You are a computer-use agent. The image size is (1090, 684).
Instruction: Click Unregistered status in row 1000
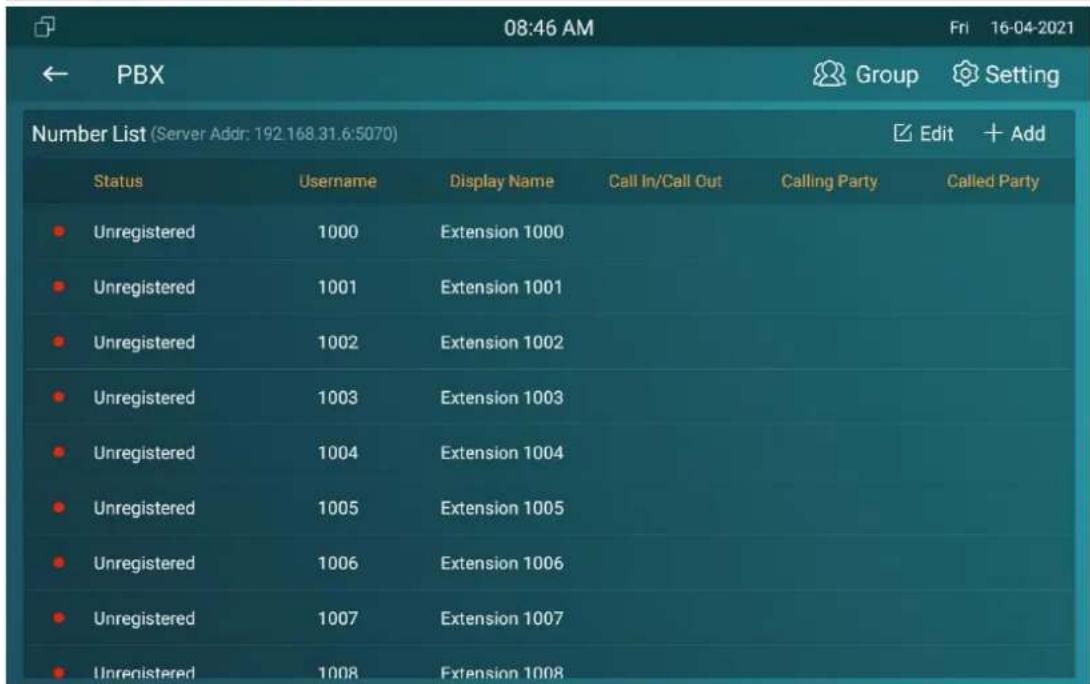pyautogui.click(x=145, y=232)
